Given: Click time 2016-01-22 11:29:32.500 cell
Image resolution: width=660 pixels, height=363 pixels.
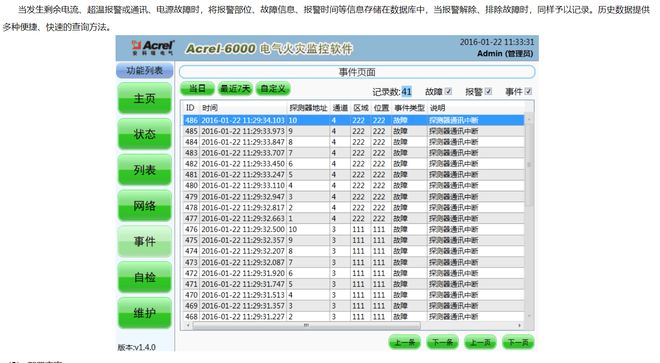Looking at the screenshot, I should click(243, 230).
